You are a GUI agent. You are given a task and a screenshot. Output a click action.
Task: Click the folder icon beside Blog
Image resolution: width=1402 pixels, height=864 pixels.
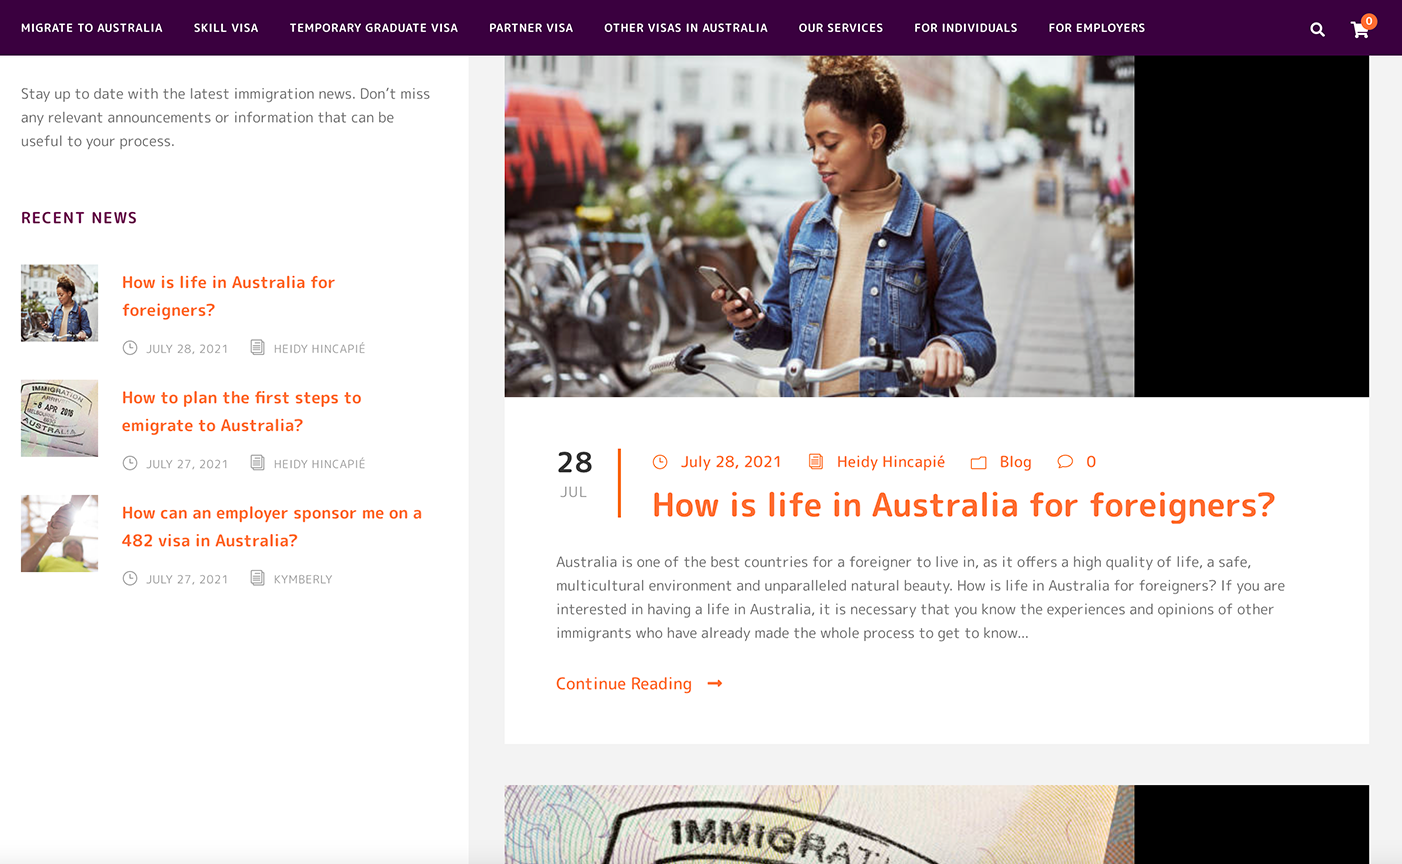click(x=978, y=462)
